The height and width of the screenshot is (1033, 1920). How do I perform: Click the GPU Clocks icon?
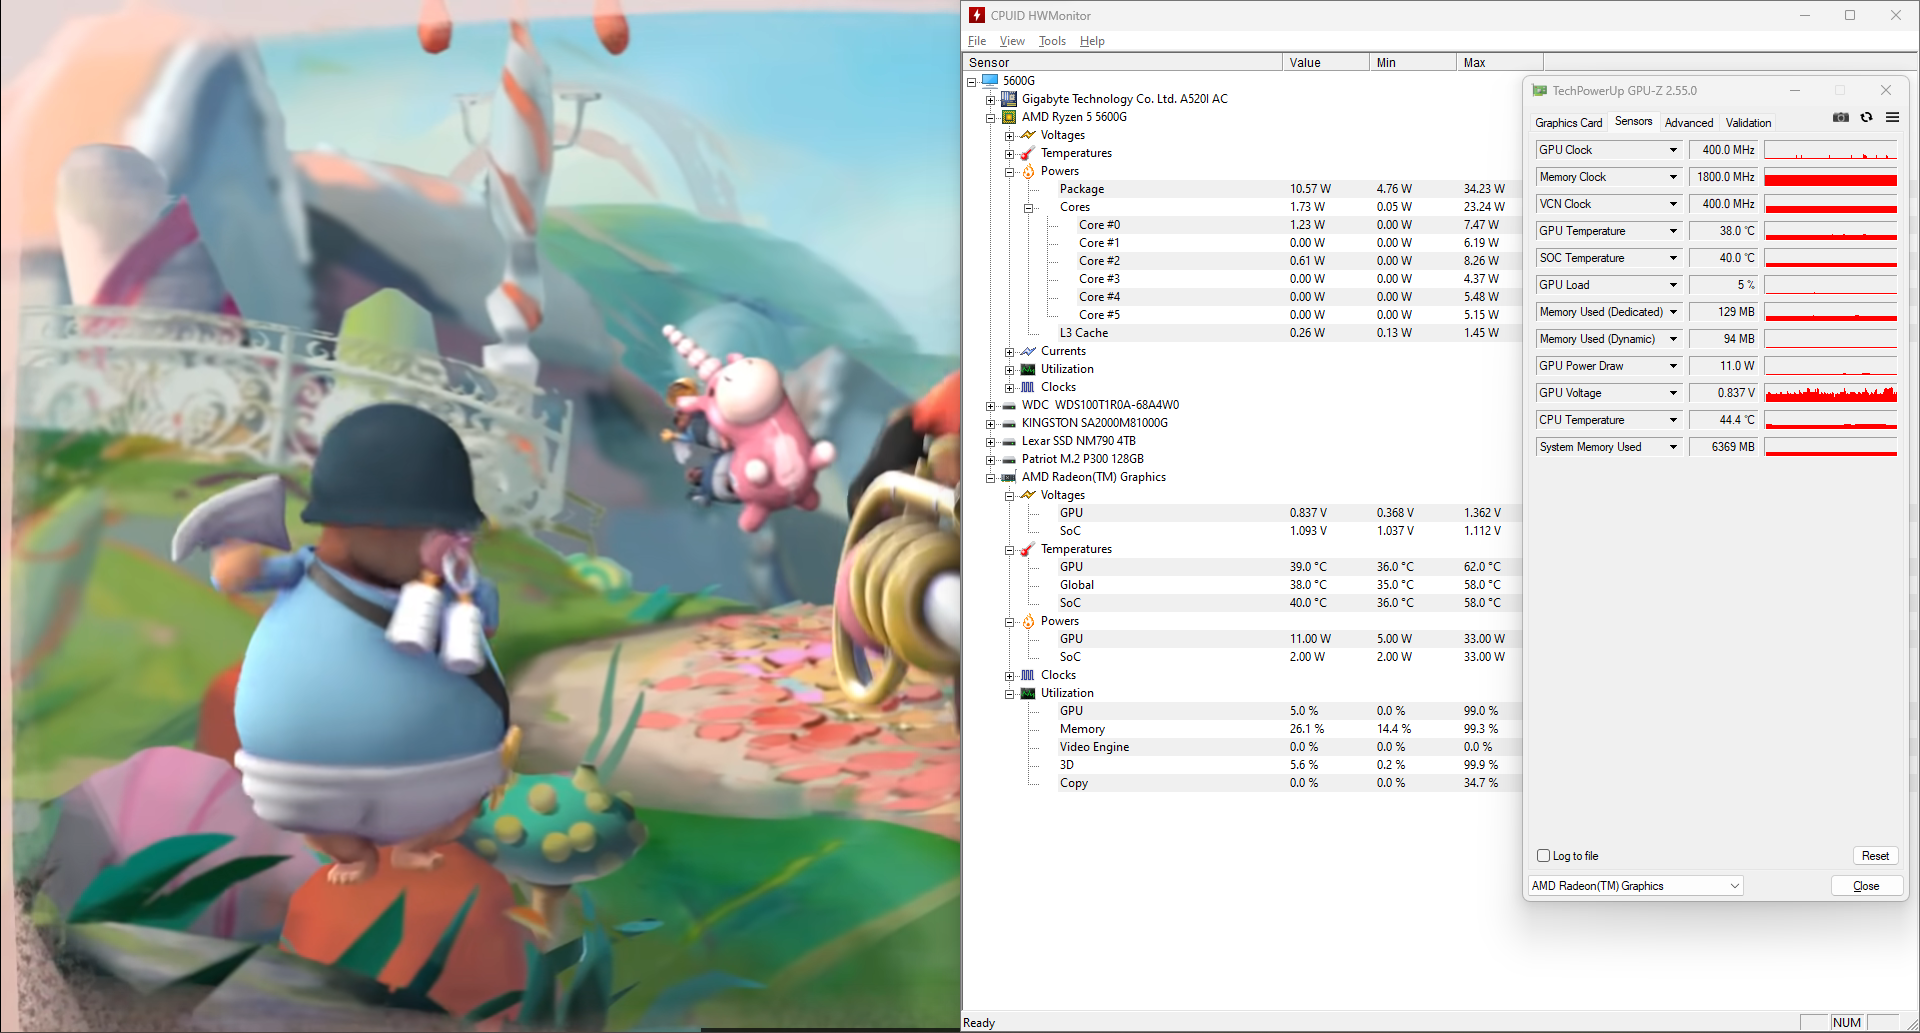click(x=1028, y=675)
